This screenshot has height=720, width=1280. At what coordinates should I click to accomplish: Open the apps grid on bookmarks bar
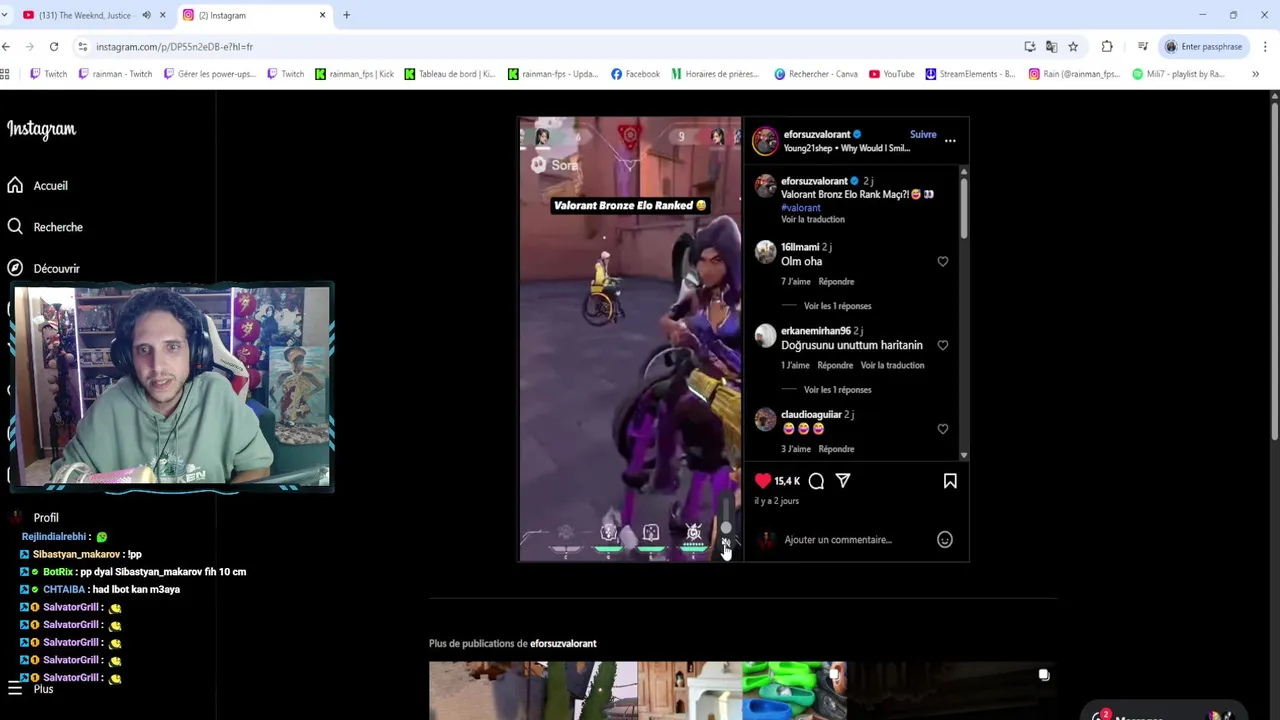pos(5,74)
